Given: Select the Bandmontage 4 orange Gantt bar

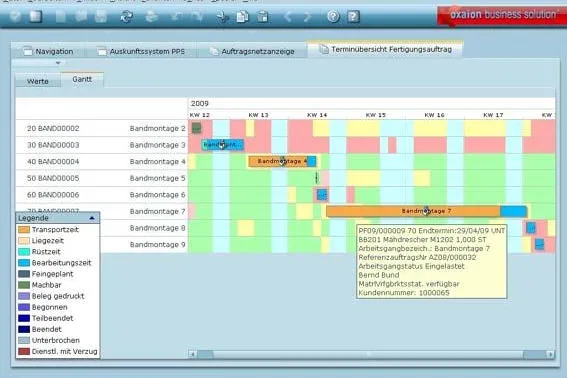Looking at the screenshot, I should coord(278,161).
